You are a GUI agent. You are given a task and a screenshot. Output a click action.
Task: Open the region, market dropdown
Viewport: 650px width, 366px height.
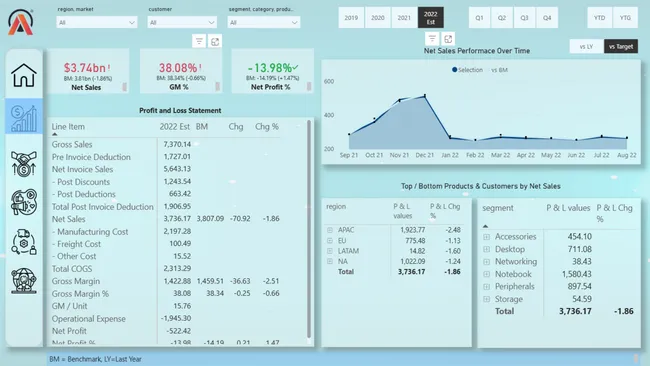pyautogui.click(x=97, y=22)
